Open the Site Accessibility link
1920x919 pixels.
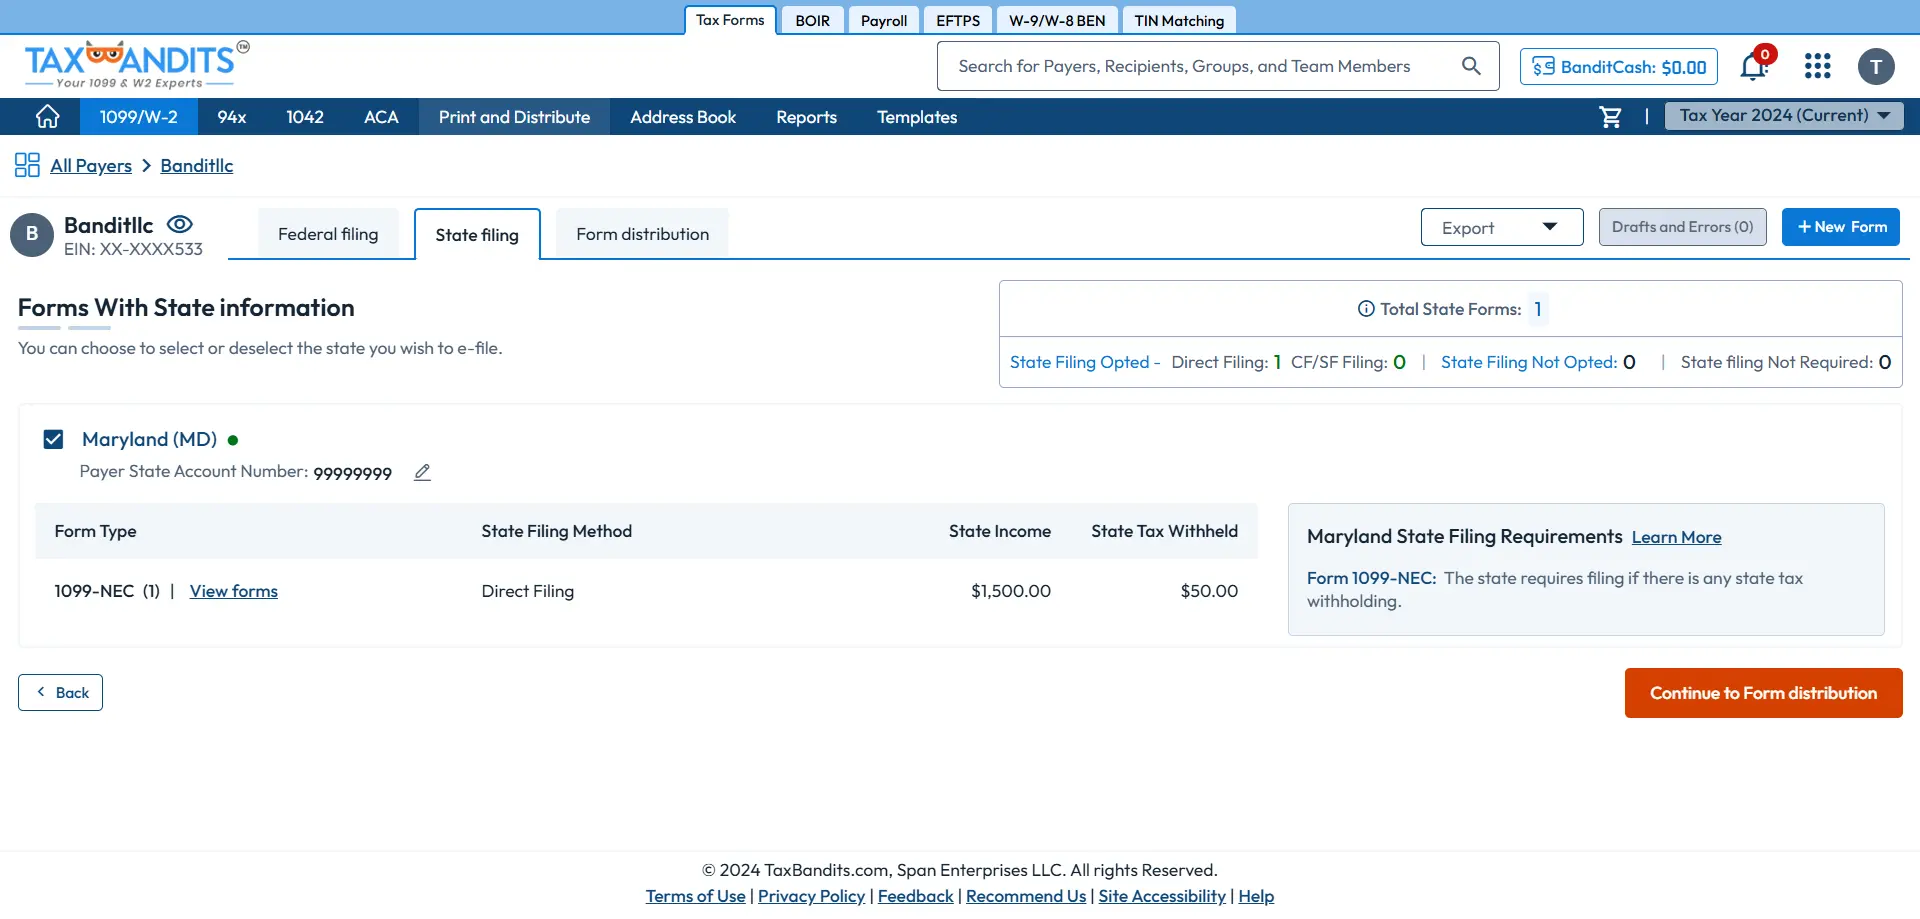click(1162, 896)
